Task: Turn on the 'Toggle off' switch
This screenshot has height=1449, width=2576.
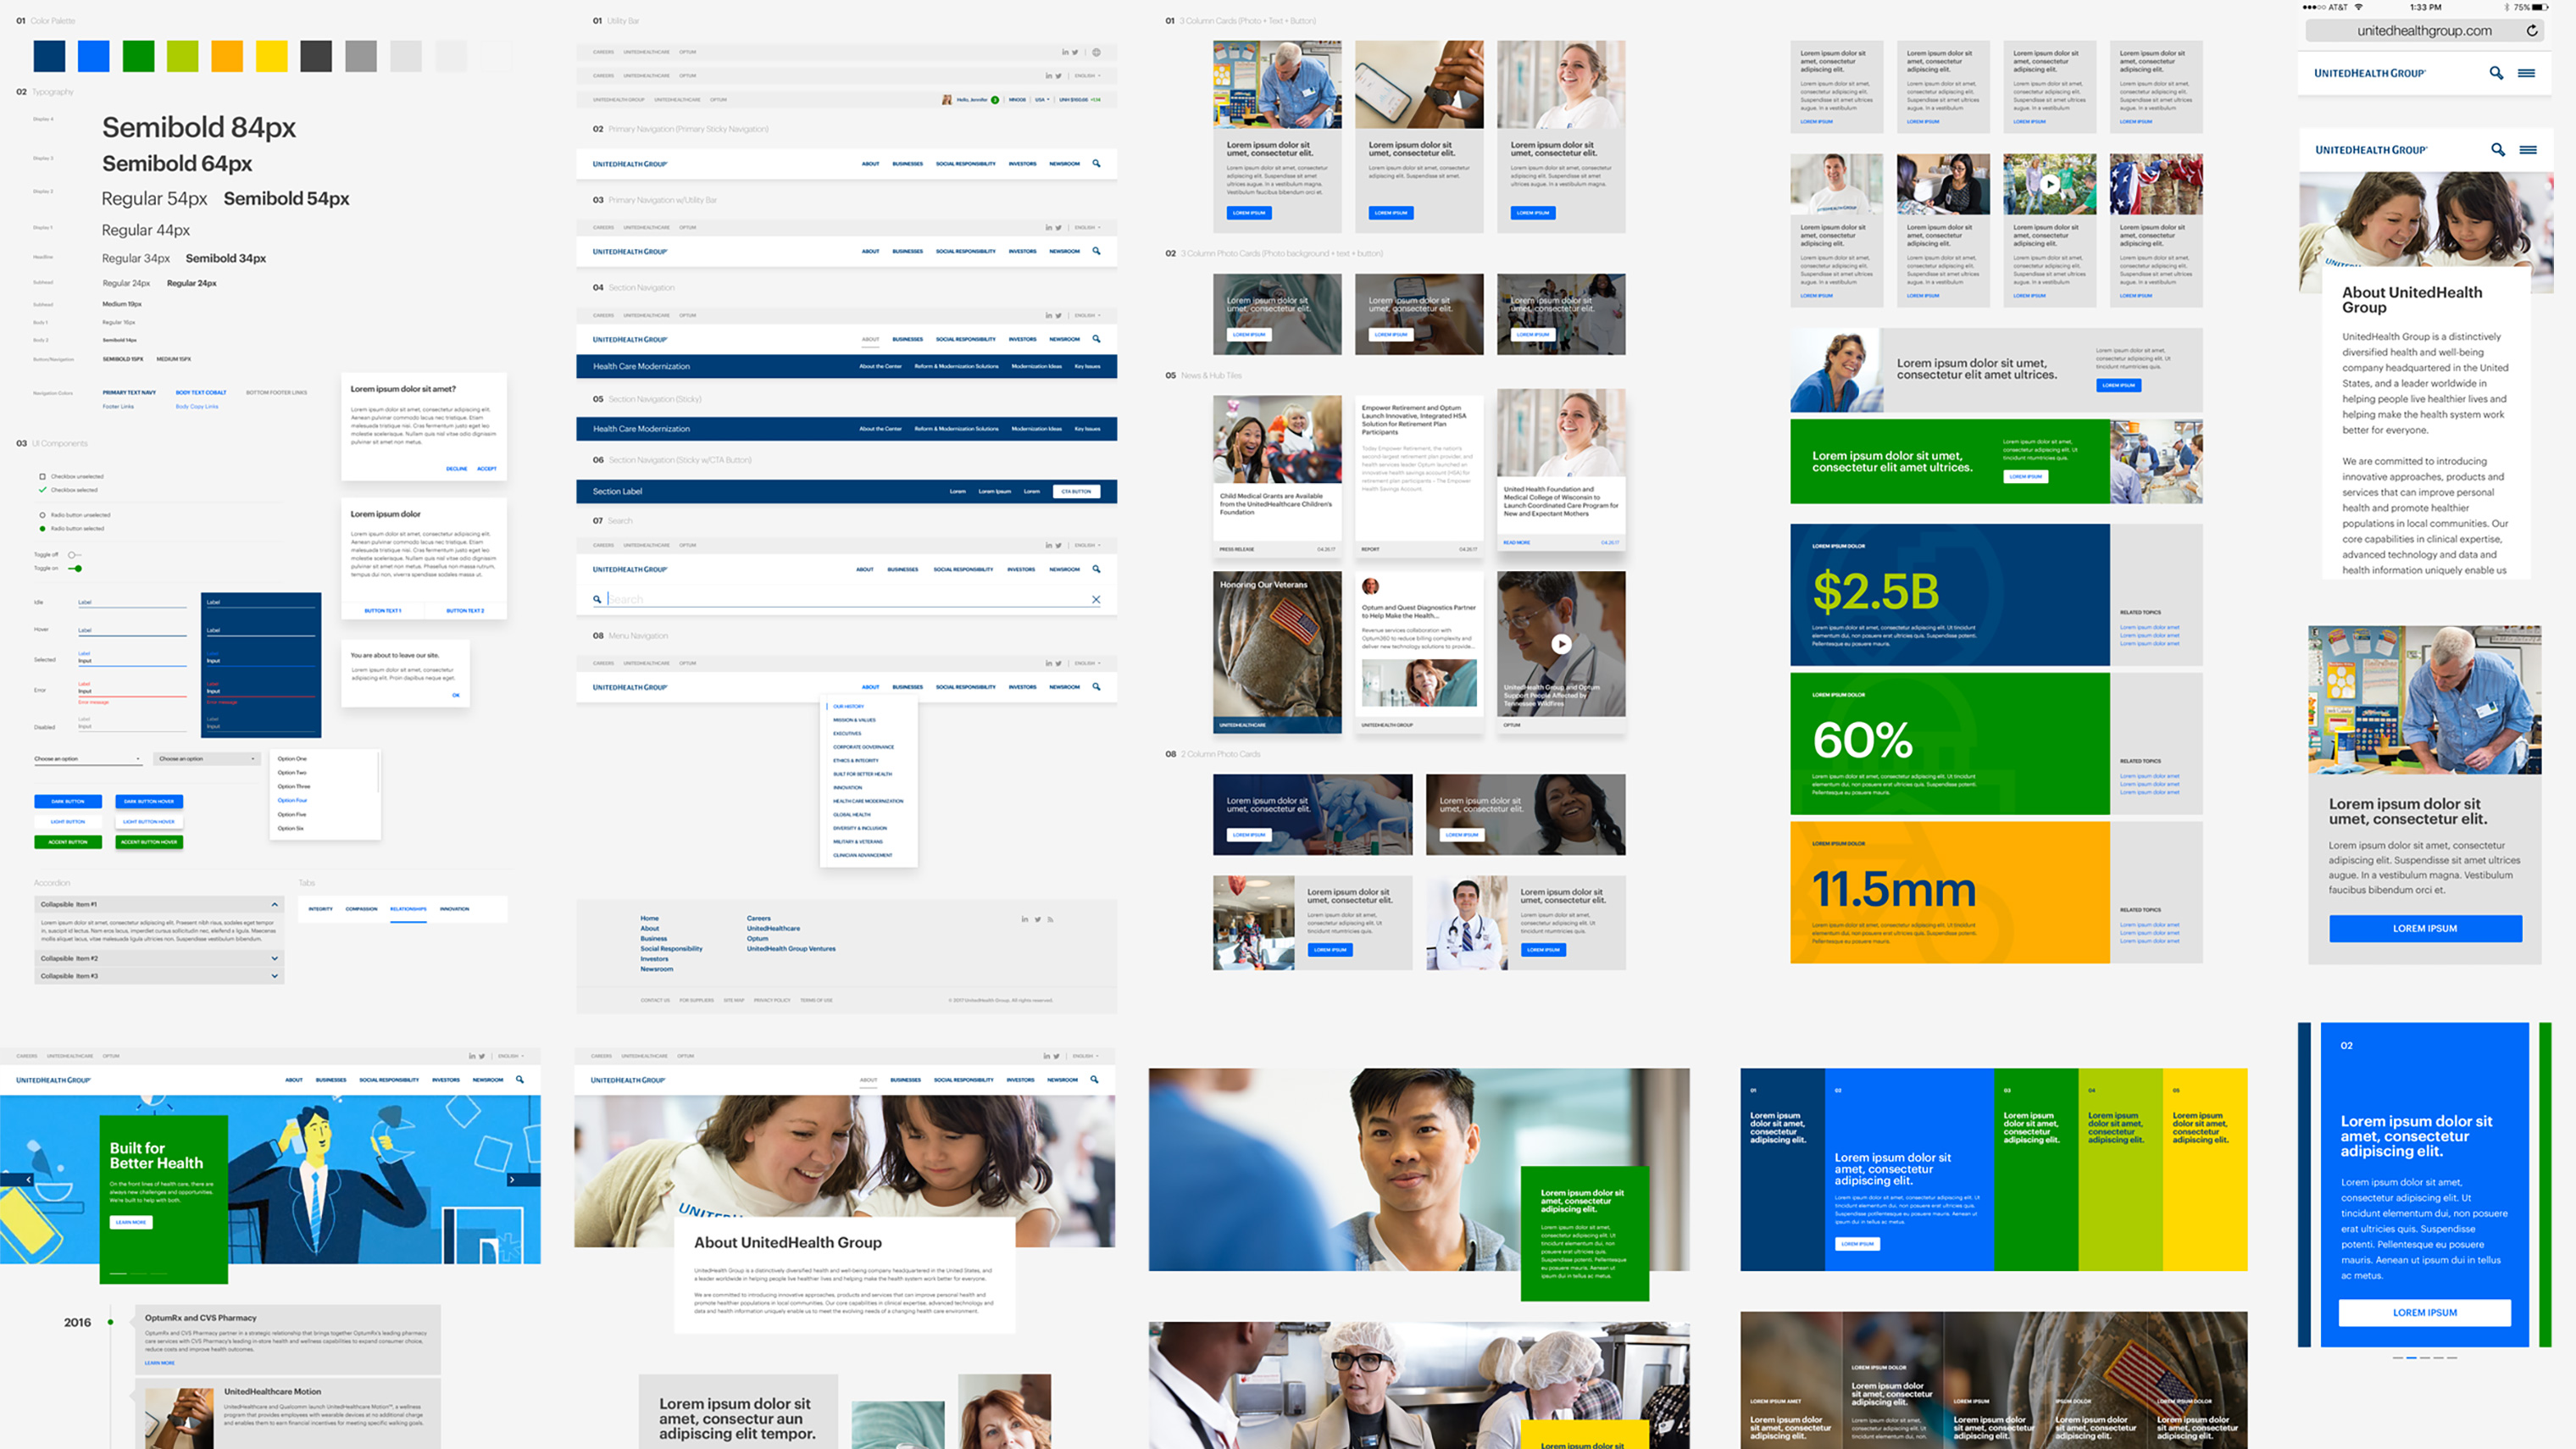Action: (74, 554)
